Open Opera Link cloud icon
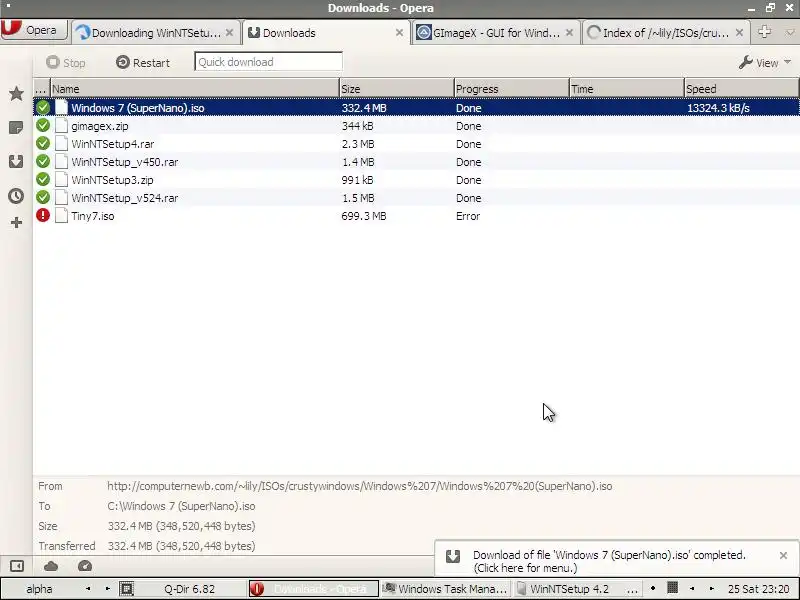800x600 pixels. coord(51,566)
